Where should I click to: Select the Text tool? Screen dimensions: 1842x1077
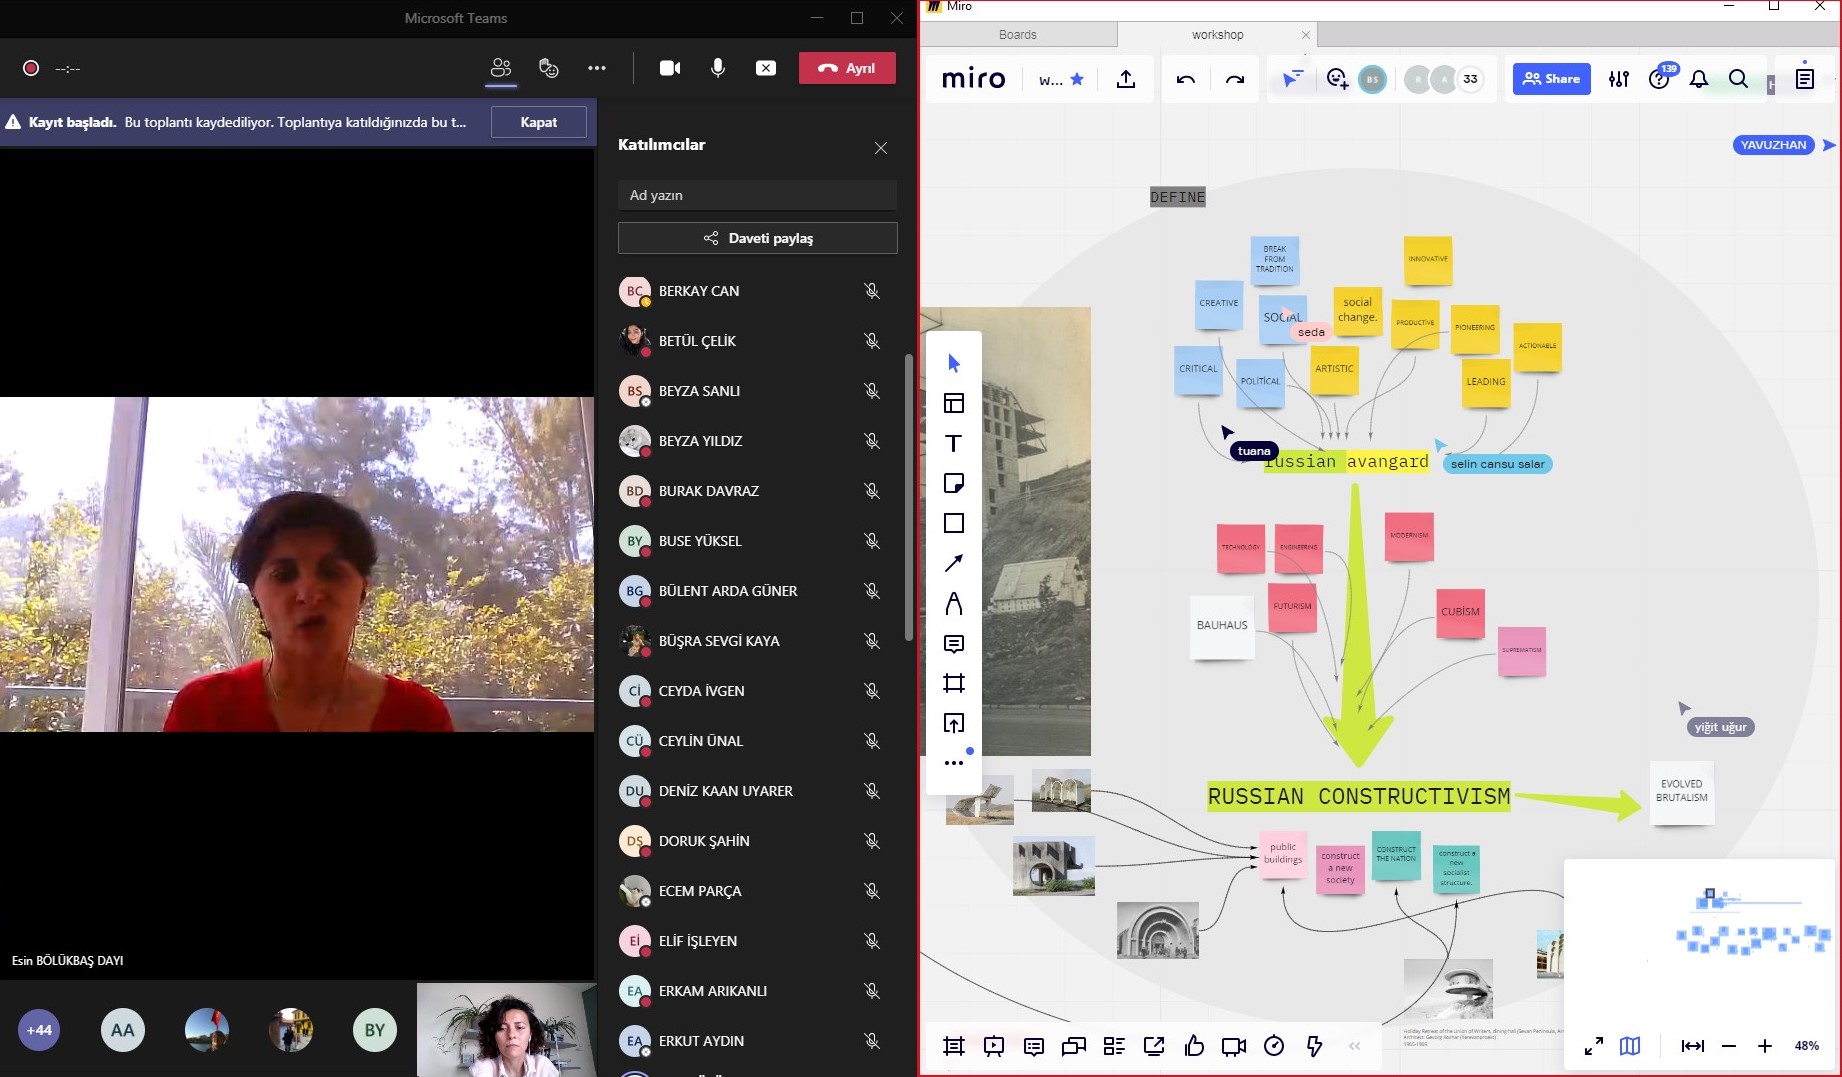(x=954, y=443)
